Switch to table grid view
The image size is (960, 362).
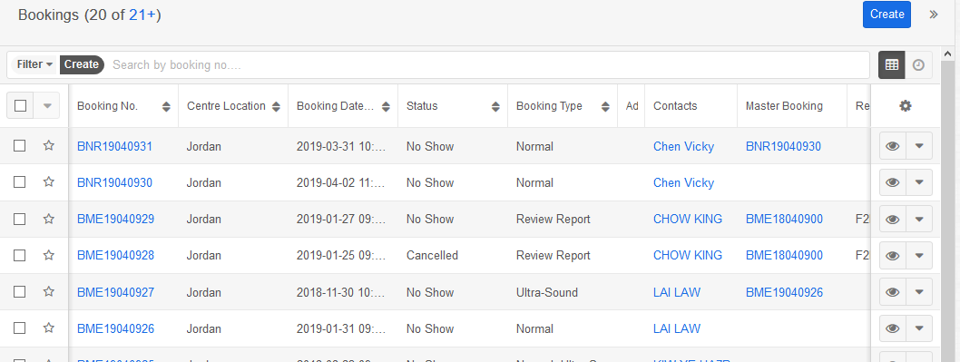tap(892, 65)
